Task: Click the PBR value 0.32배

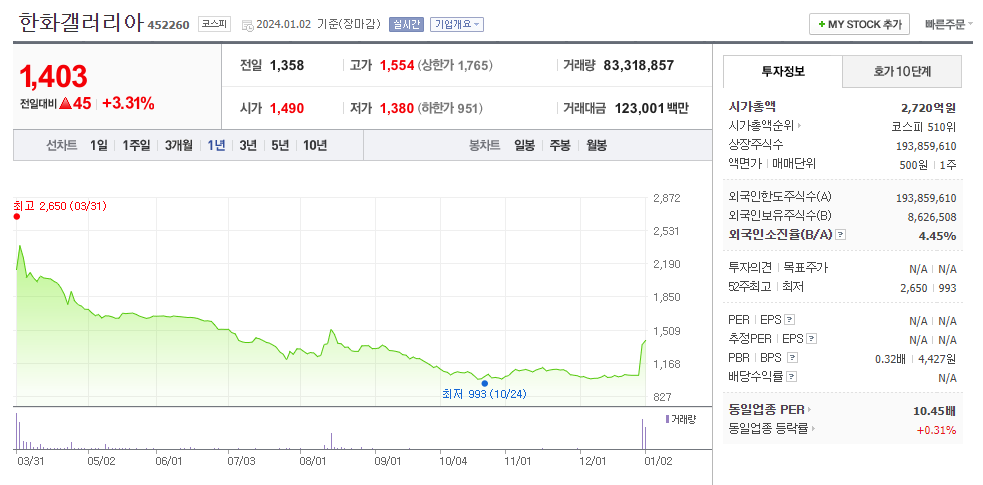Action: pos(890,359)
